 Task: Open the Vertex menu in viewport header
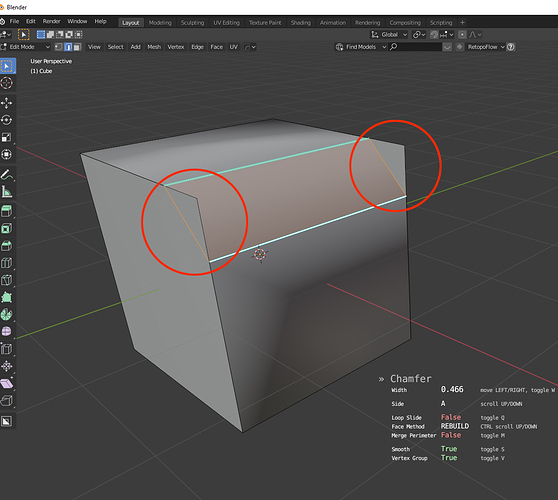[176, 47]
